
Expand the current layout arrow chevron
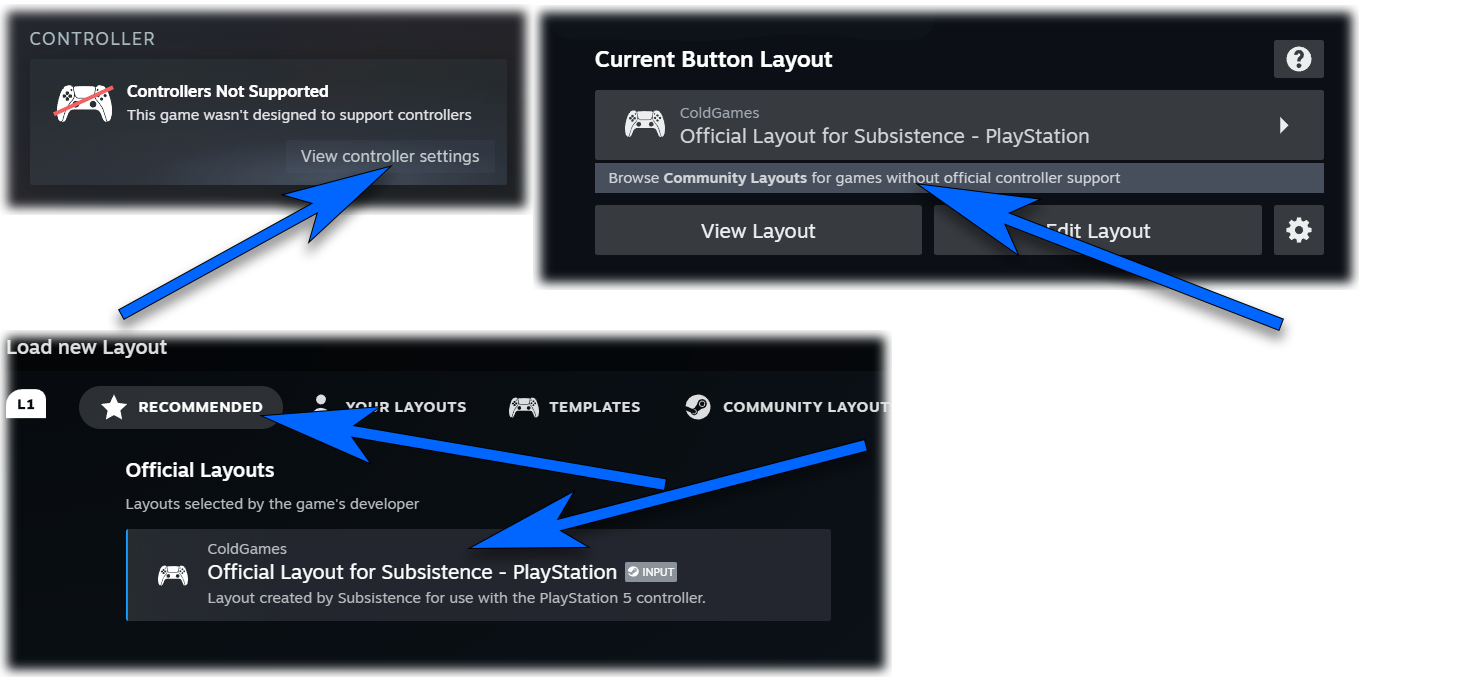pyautogui.click(x=1284, y=126)
